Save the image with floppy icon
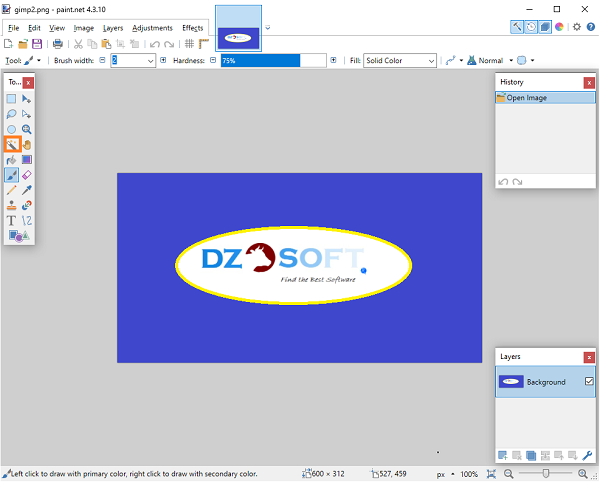 click(x=37, y=44)
